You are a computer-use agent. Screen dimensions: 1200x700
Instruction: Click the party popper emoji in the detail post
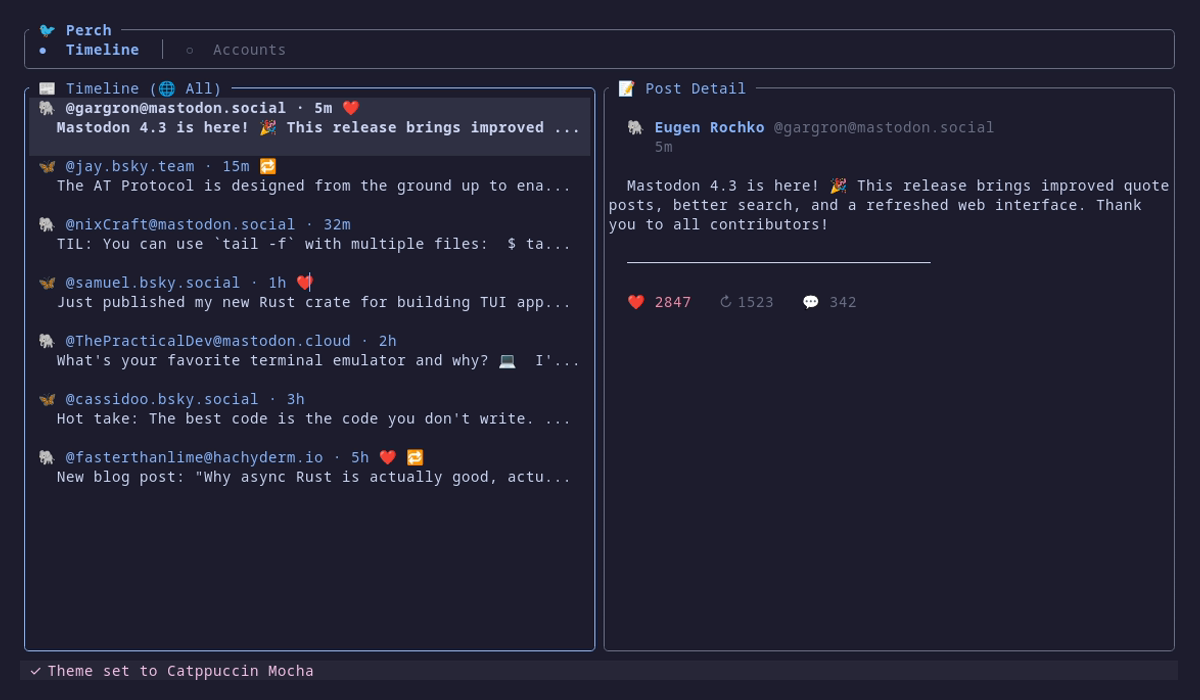pyautogui.click(x=838, y=185)
